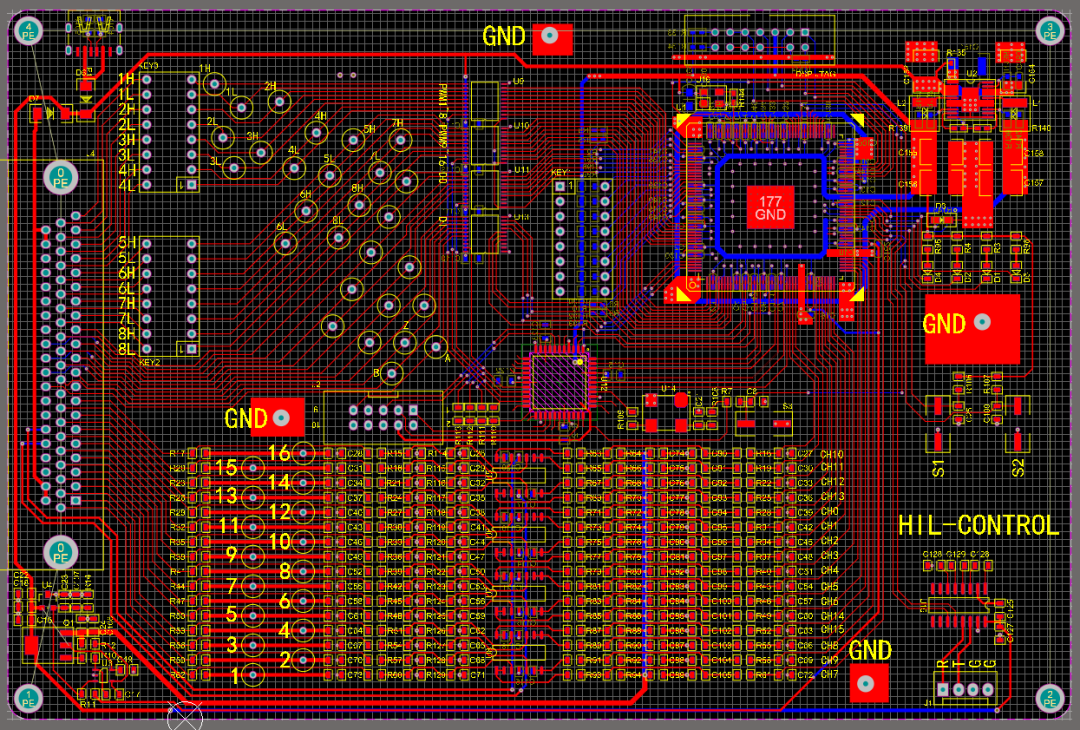Select the '3 PE' mounting hole pad

1050,31
